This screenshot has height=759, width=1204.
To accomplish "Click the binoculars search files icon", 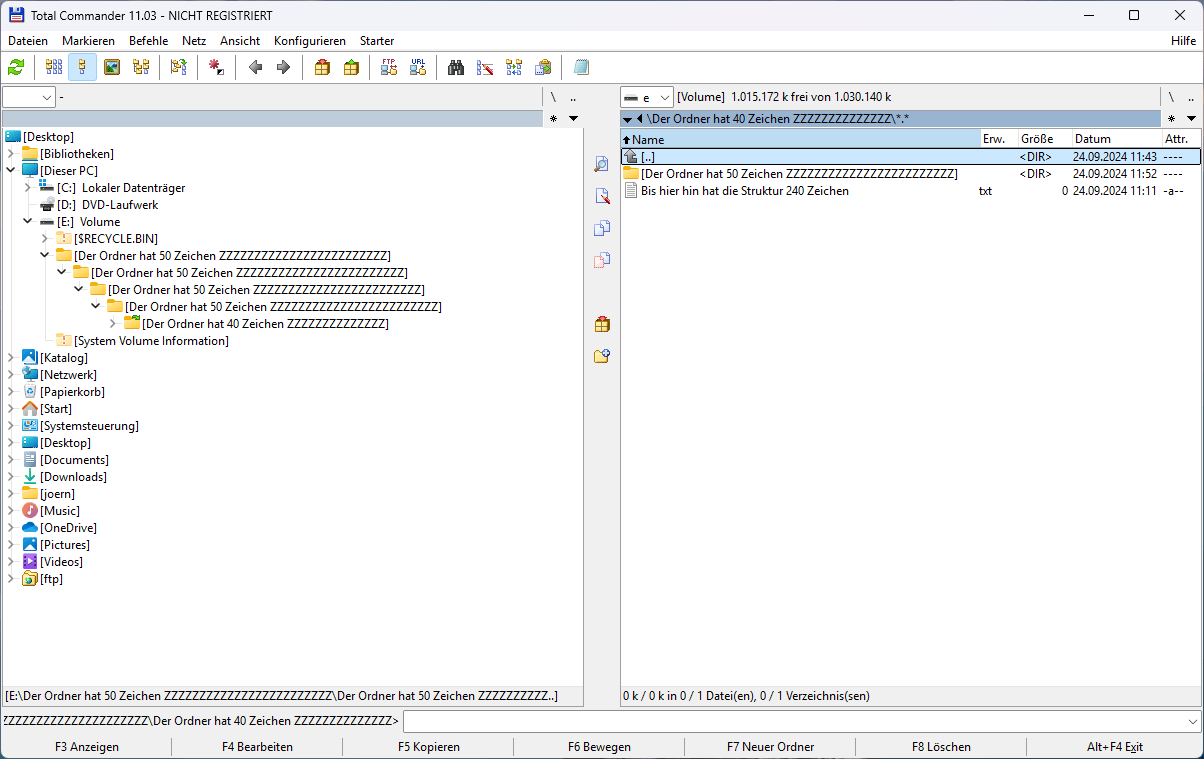I will (456, 67).
